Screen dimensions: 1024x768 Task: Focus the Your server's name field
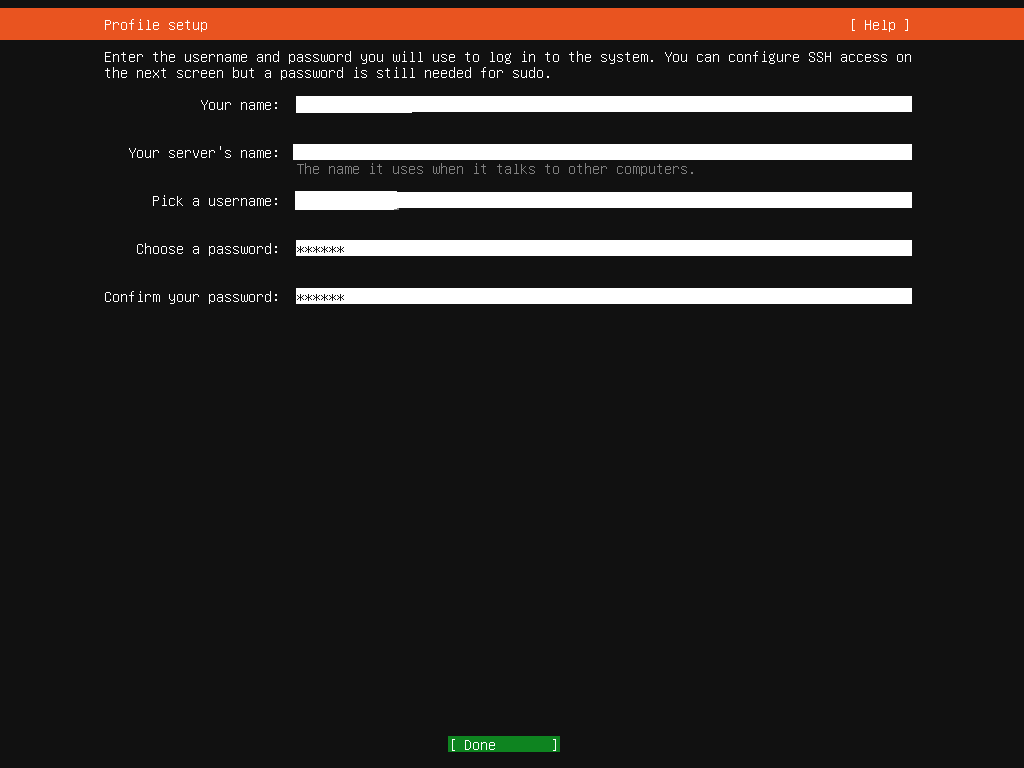coord(602,152)
